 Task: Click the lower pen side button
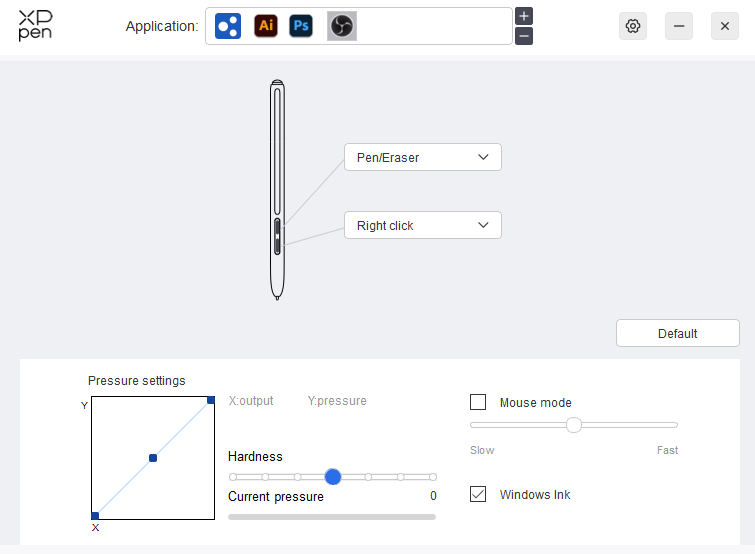[x=277, y=245]
